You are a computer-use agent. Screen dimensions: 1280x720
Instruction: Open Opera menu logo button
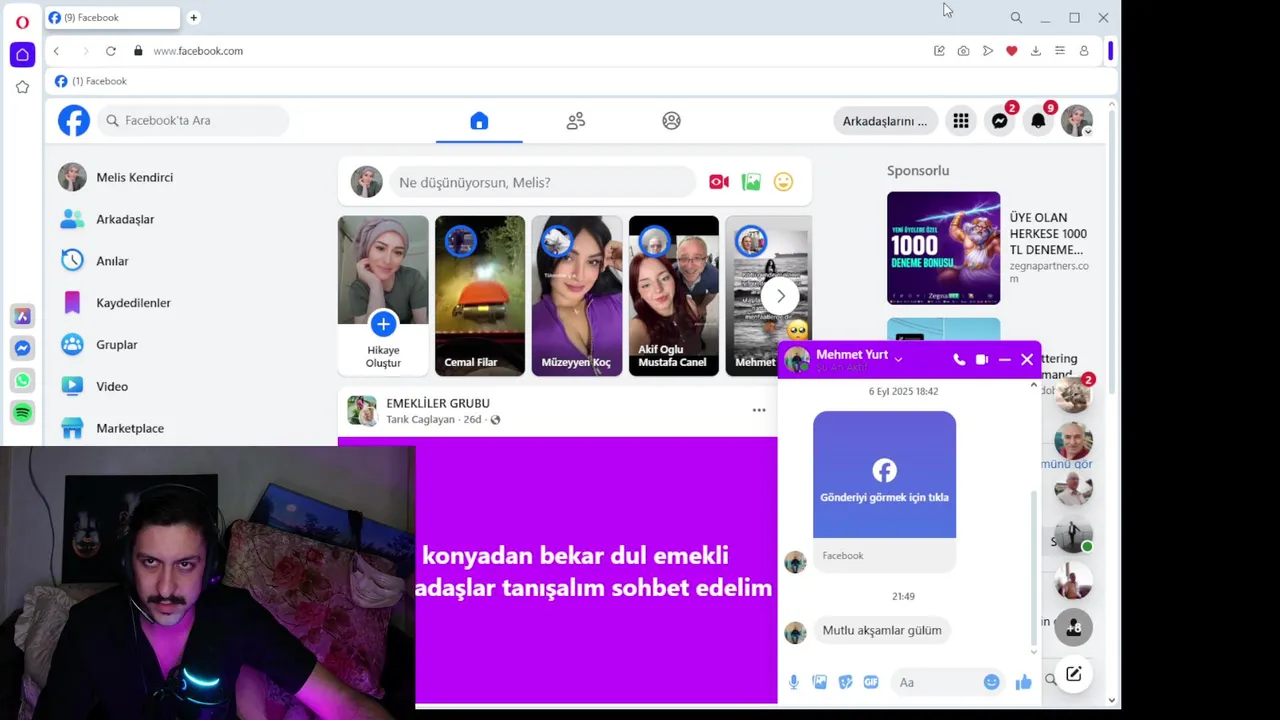22,22
